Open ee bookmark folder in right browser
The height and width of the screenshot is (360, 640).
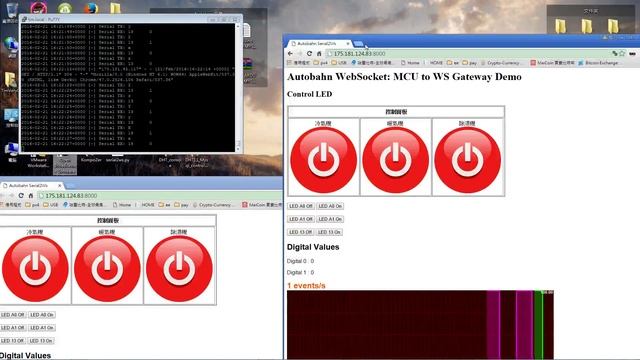(x=453, y=63)
